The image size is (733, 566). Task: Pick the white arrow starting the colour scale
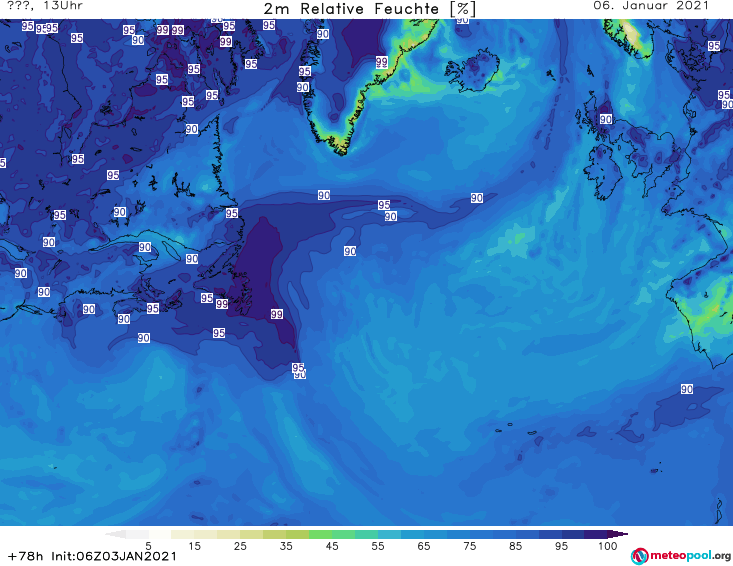115,534
